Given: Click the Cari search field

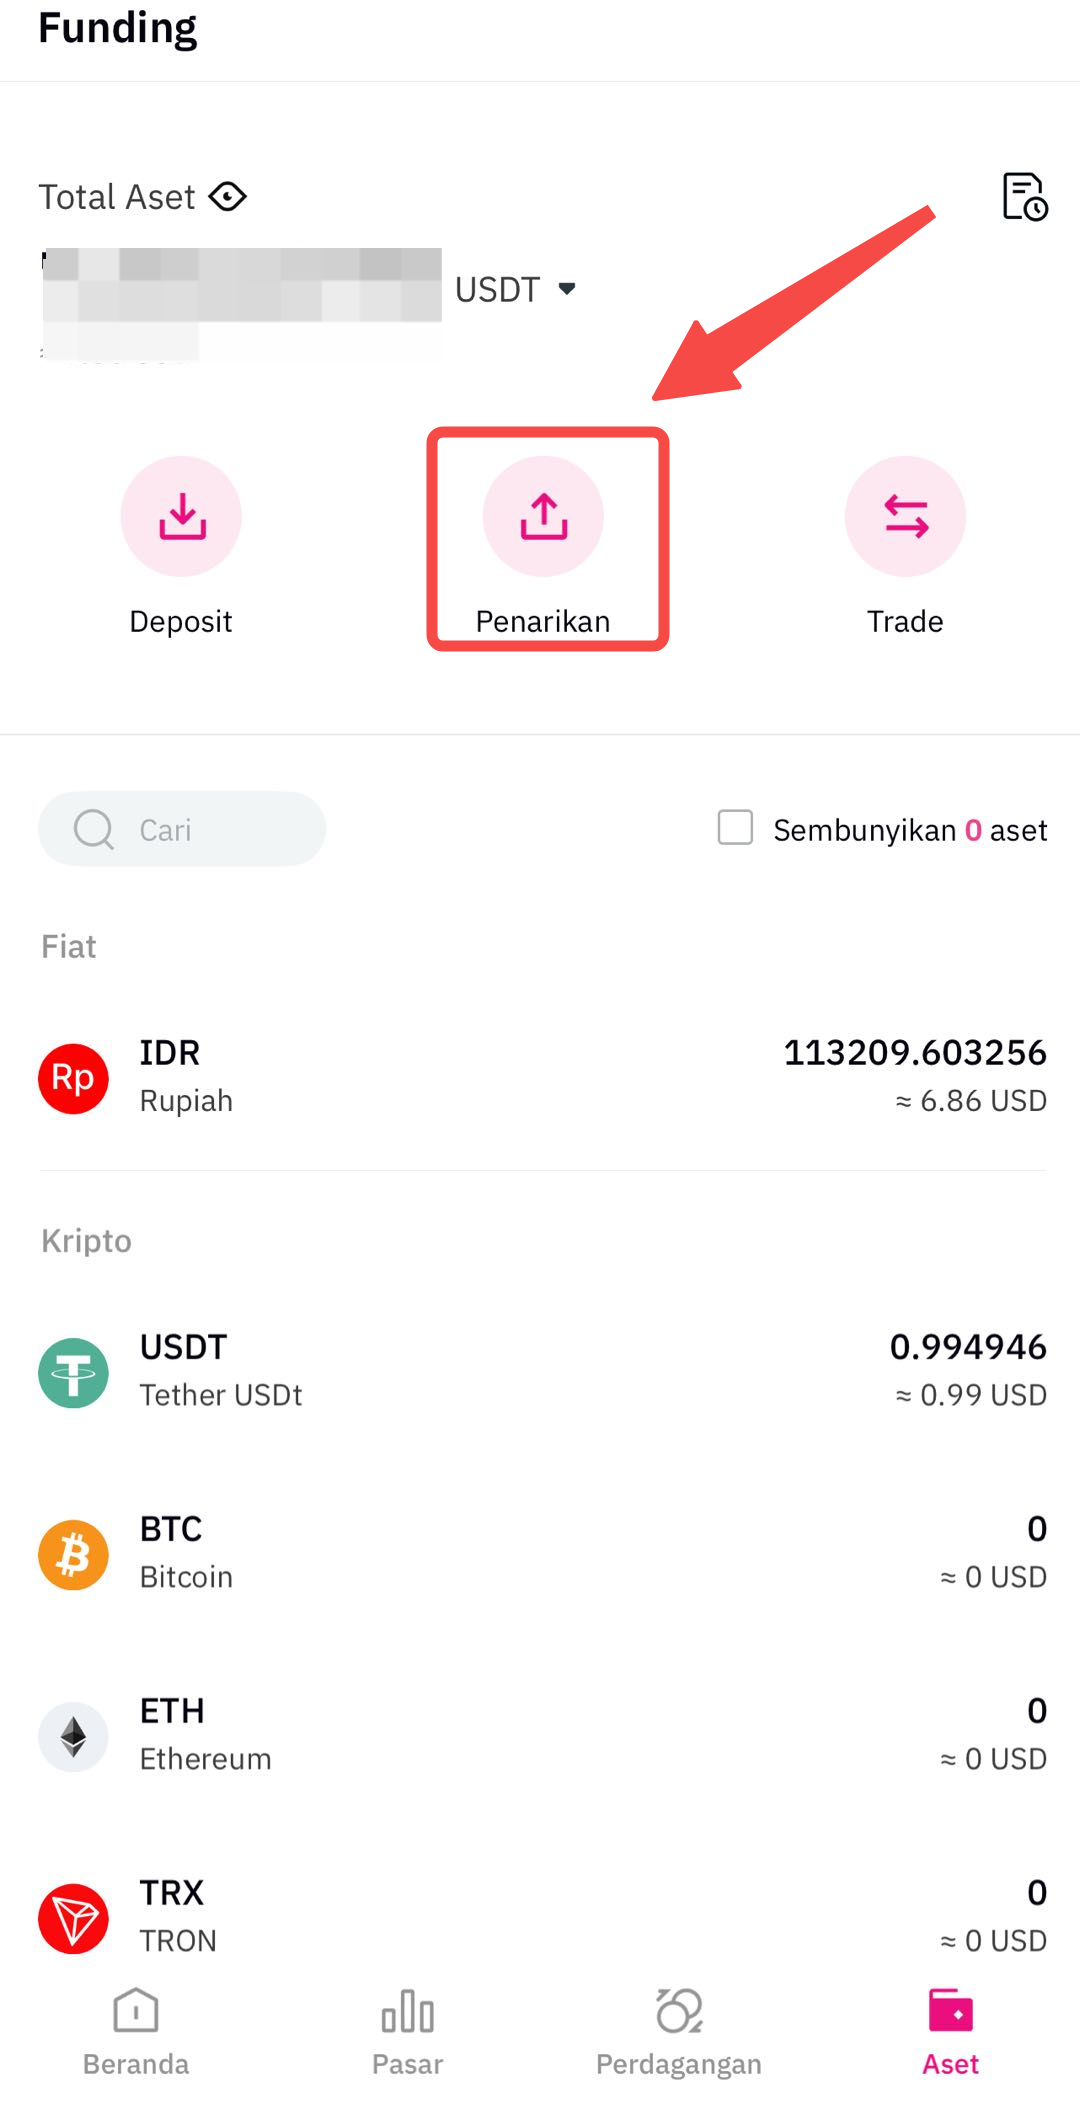Looking at the screenshot, I should pyautogui.click(x=182, y=829).
